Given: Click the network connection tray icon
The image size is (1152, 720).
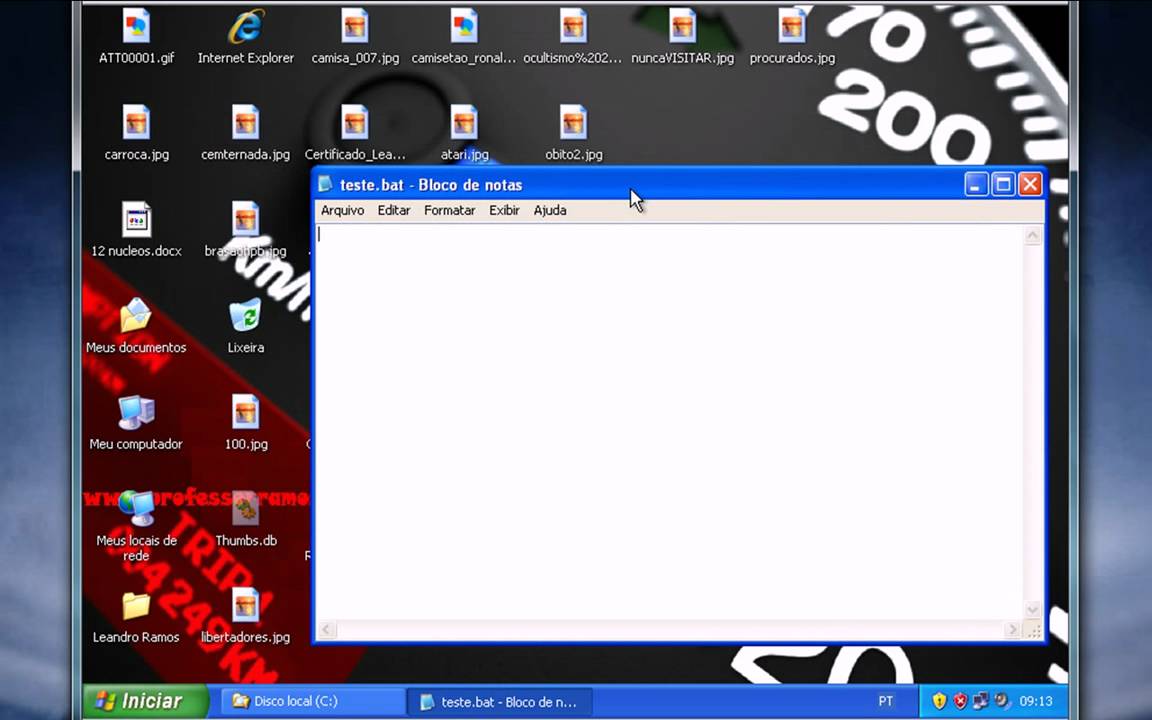Looking at the screenshot, I should [x=981, y=701].
